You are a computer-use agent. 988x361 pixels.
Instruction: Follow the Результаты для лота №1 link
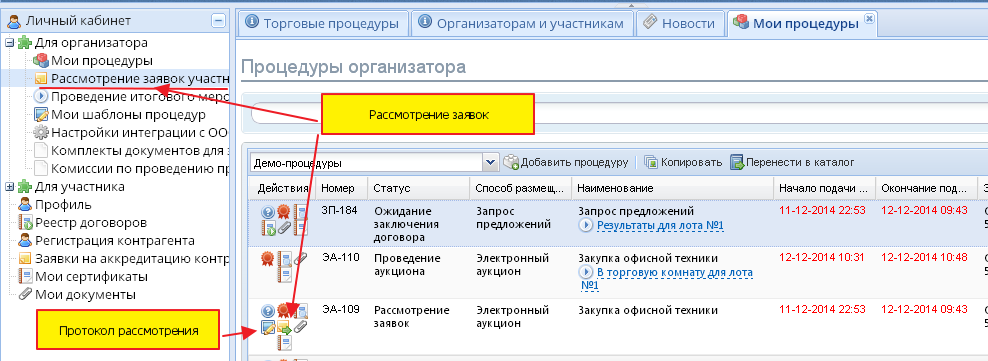point(660,226)
